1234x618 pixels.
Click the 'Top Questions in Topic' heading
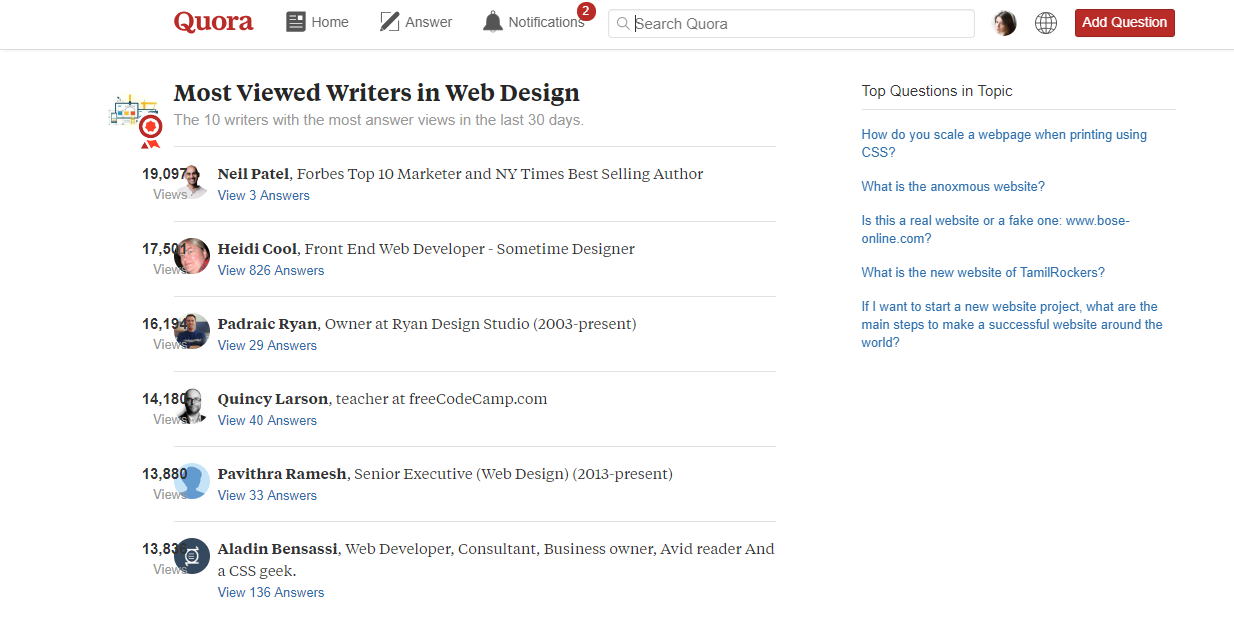tap(937, 91)
